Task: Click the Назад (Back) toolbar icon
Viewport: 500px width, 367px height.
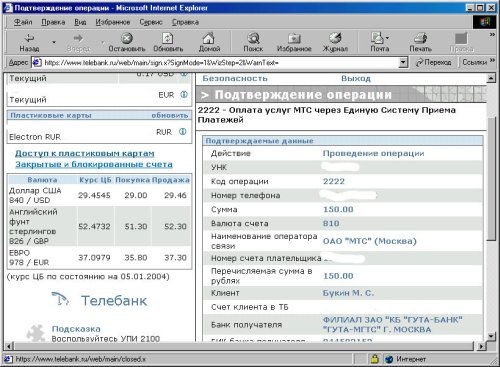Action: (29, 39)
